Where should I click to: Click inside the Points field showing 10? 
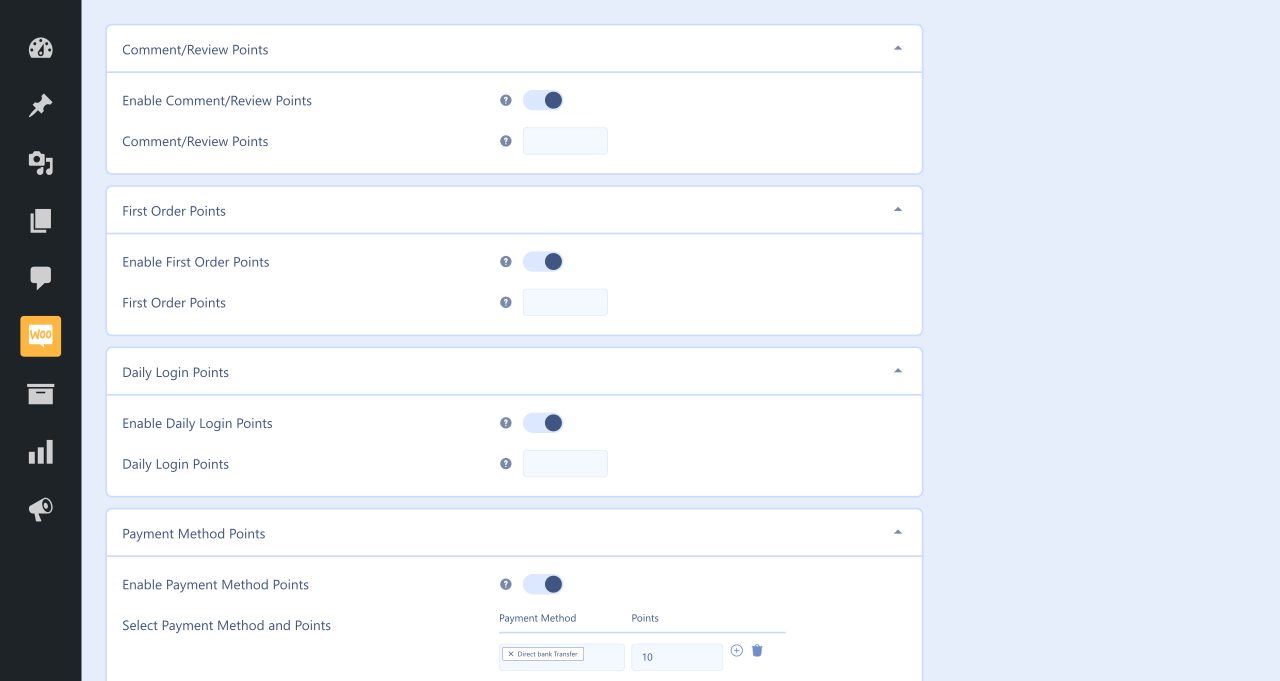click(x=677, y=657)
